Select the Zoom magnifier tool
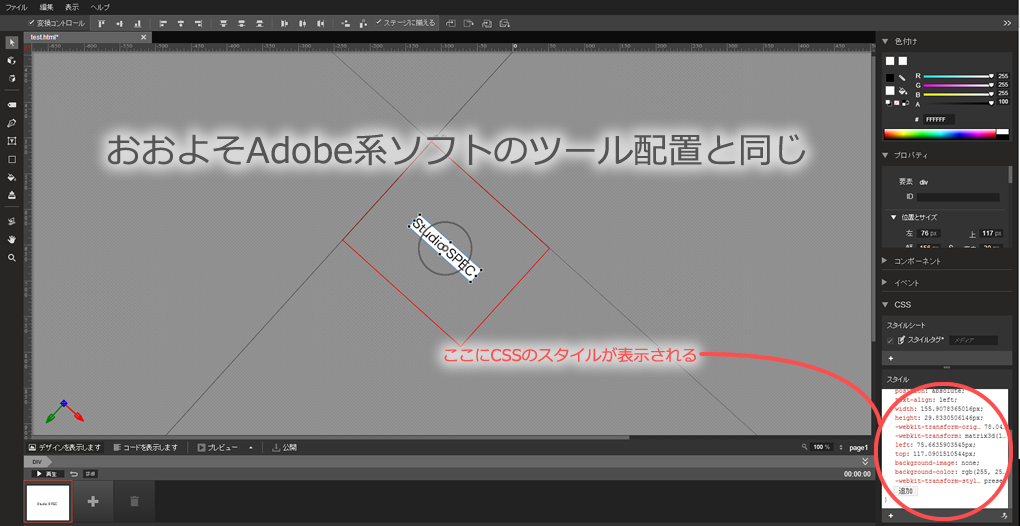 pos(12,257)
